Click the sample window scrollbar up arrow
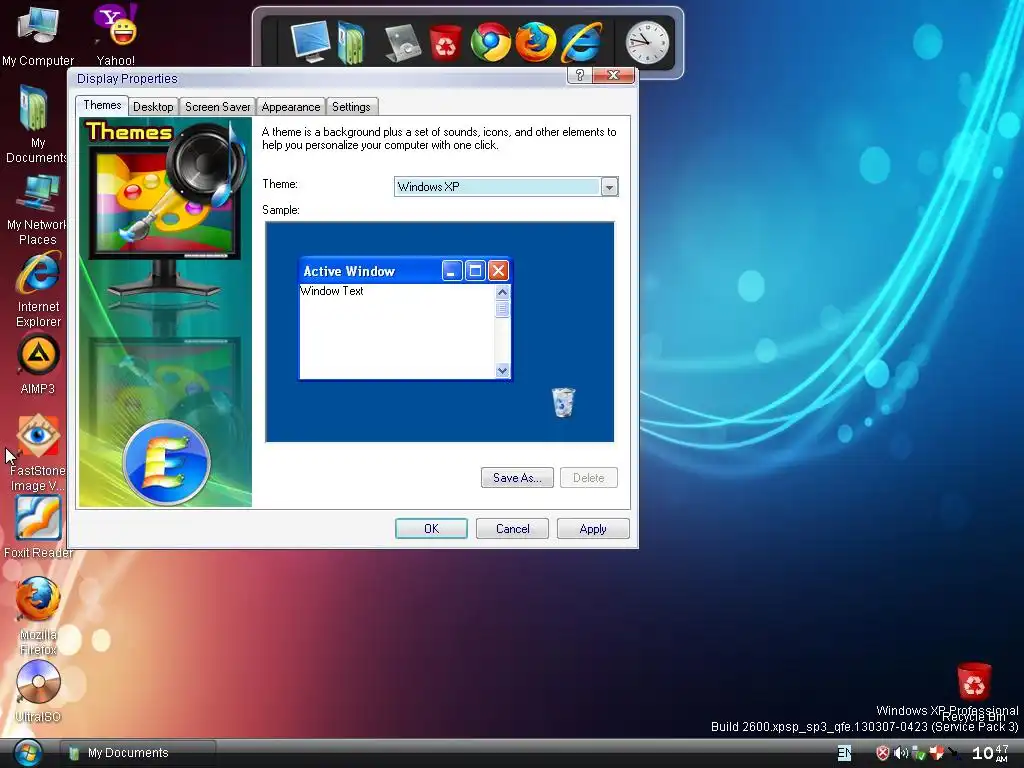 click(502, 292)
